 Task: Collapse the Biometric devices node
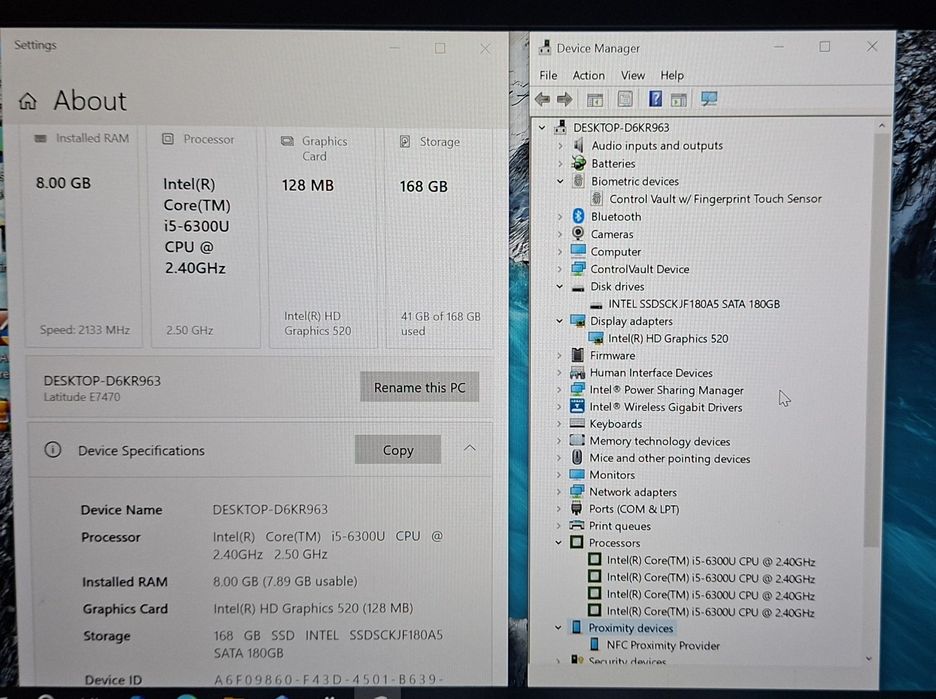click(560, 181)
